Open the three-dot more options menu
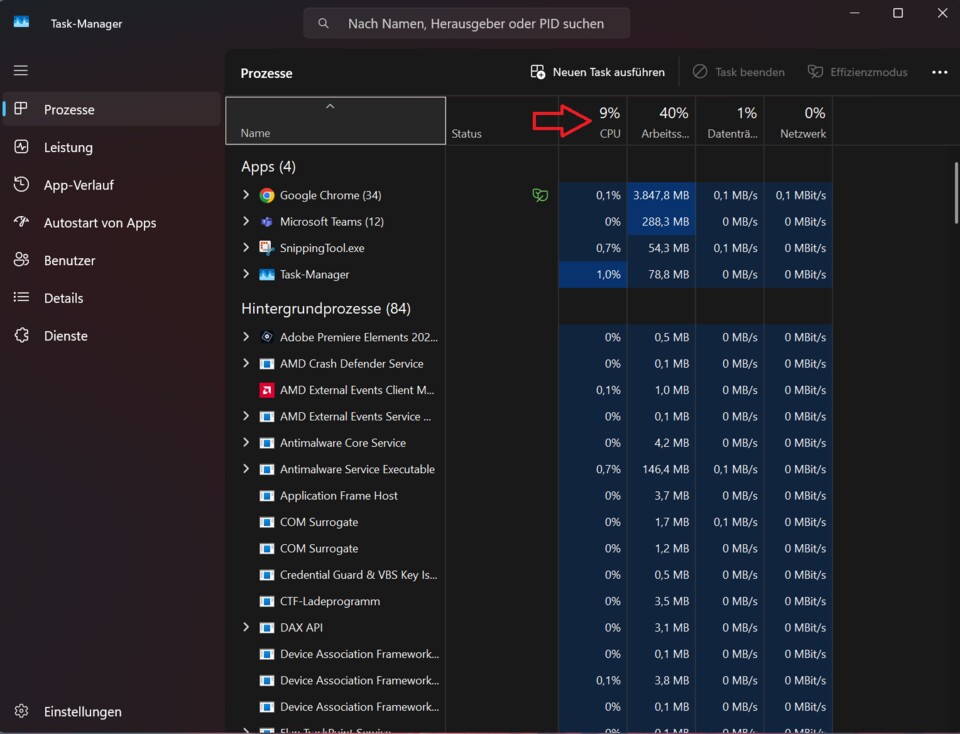 coord(939,71)
